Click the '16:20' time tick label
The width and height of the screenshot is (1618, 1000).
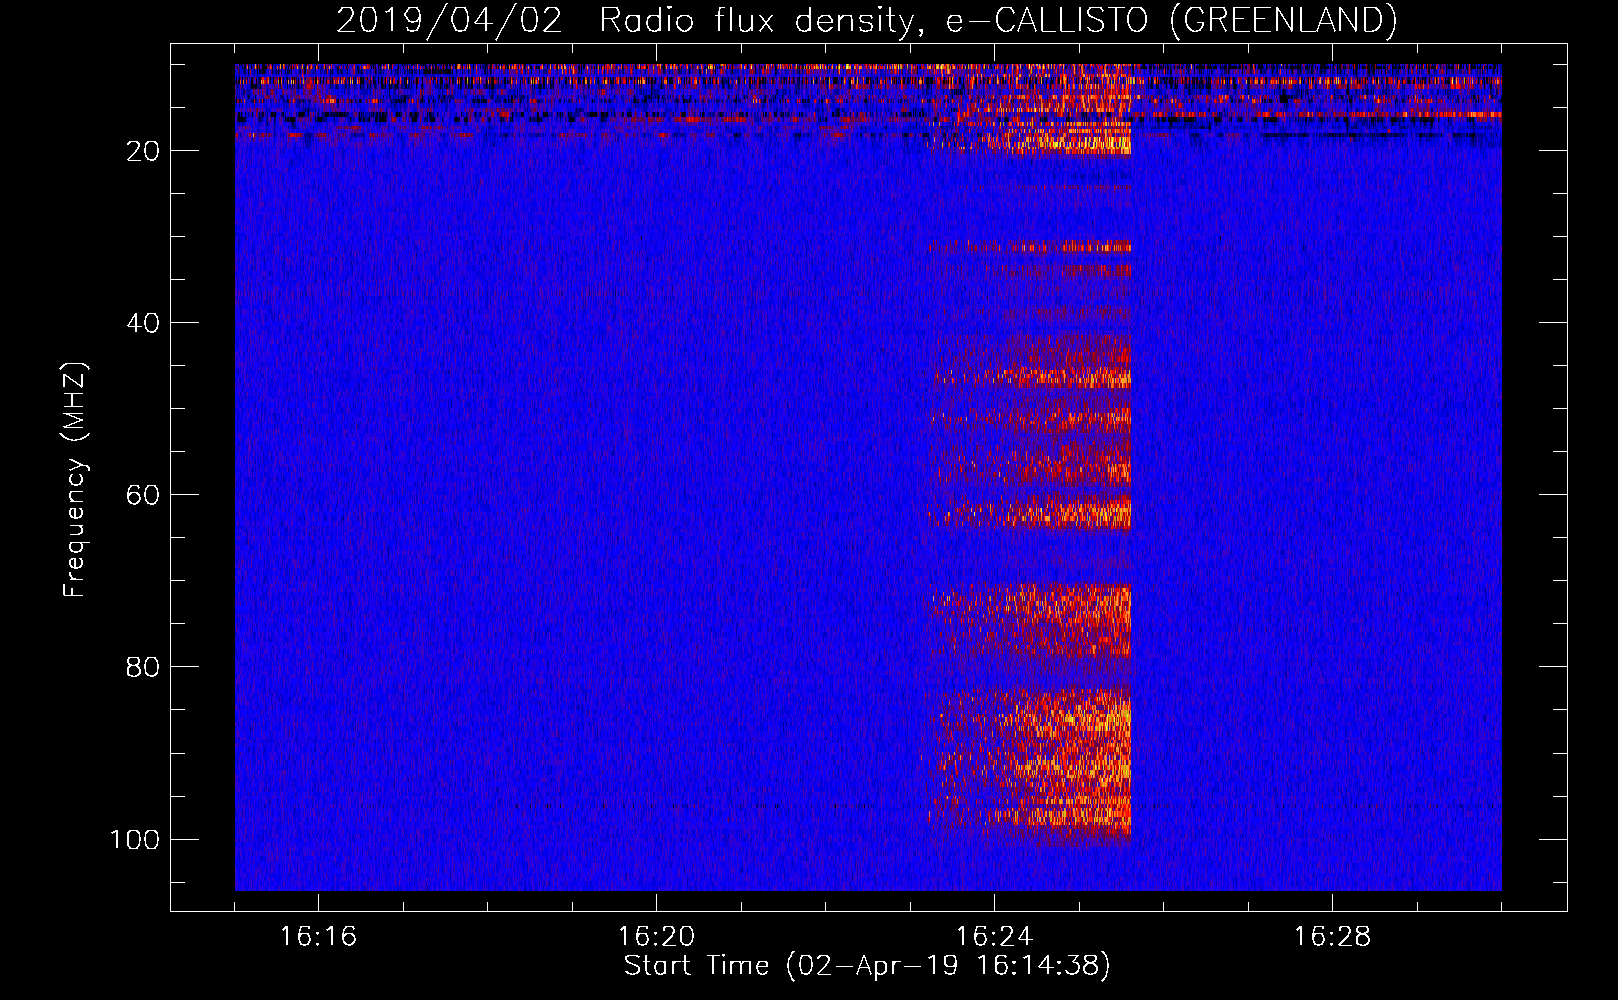(x=656, y=937)
